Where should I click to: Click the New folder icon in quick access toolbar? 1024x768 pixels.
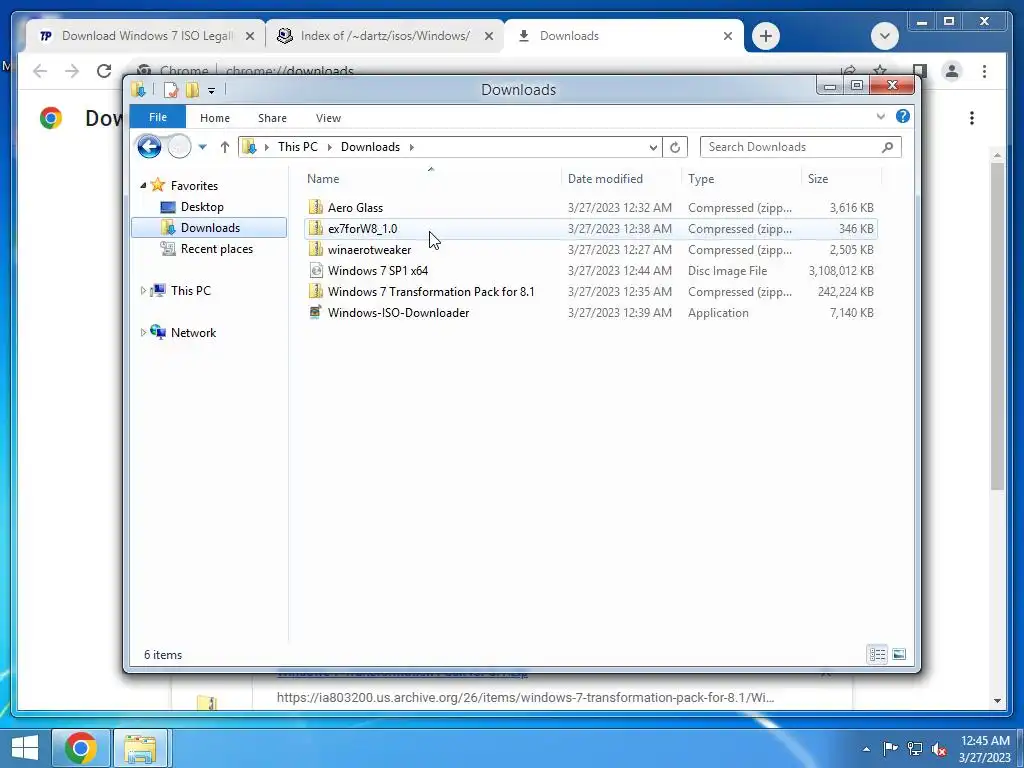pos(192,90)
